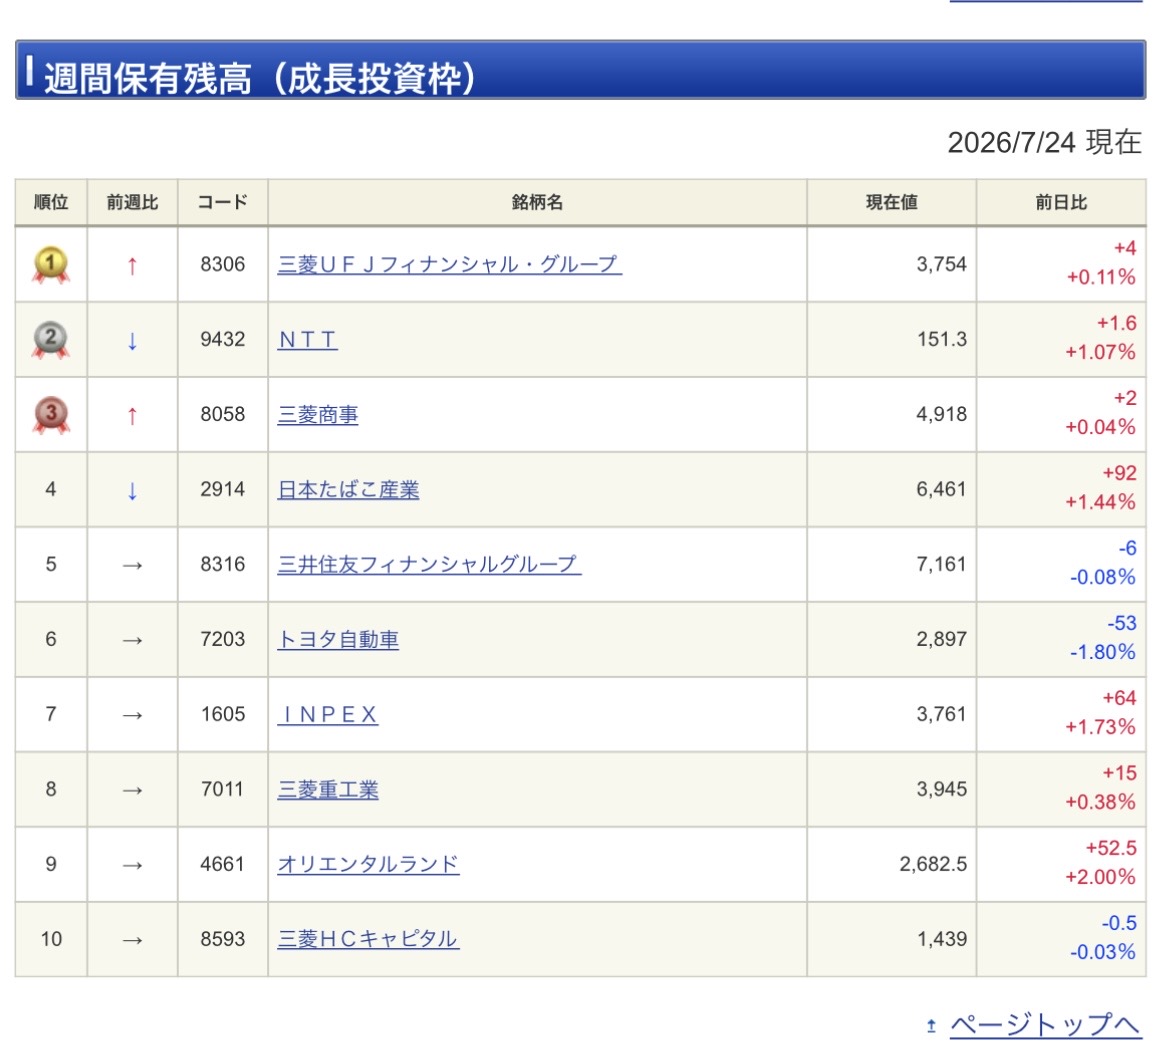Click the sideways arrow in 三菱重工業 row
Viewport: 1170px width, 1045px height.
coord(132,790)
